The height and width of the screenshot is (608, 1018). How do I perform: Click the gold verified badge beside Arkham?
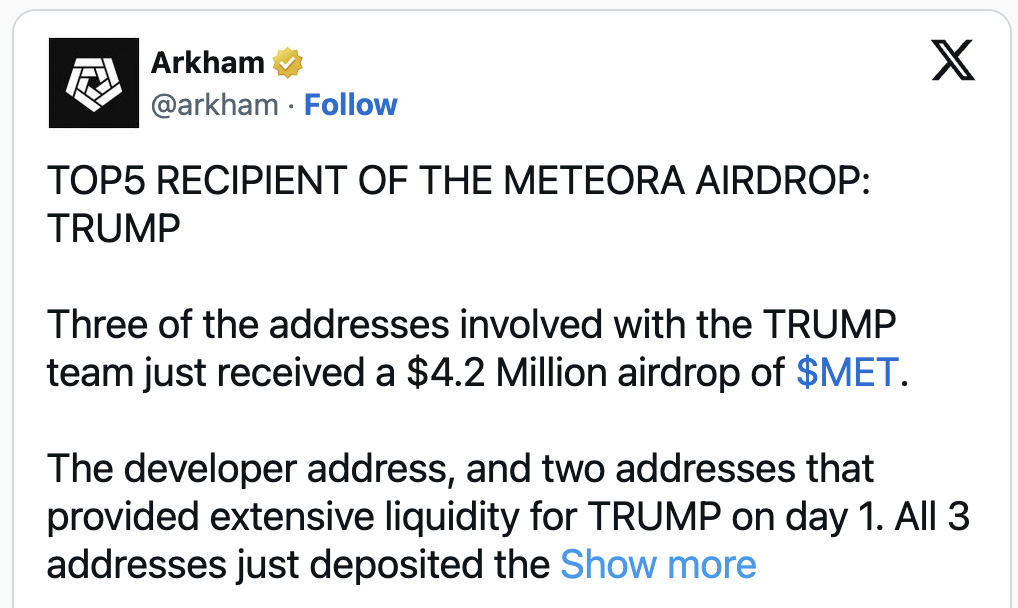(x=288, y=63)
